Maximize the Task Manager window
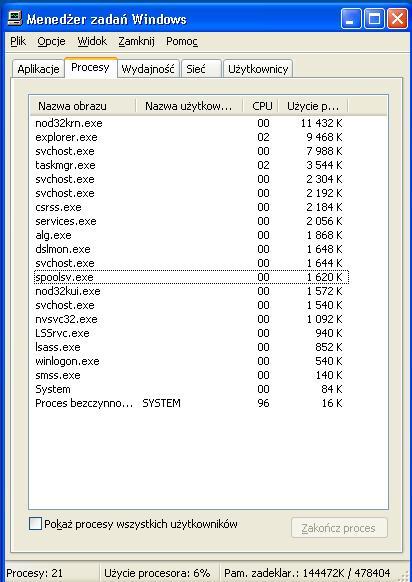Screen dimensions: 412x582 374,19
